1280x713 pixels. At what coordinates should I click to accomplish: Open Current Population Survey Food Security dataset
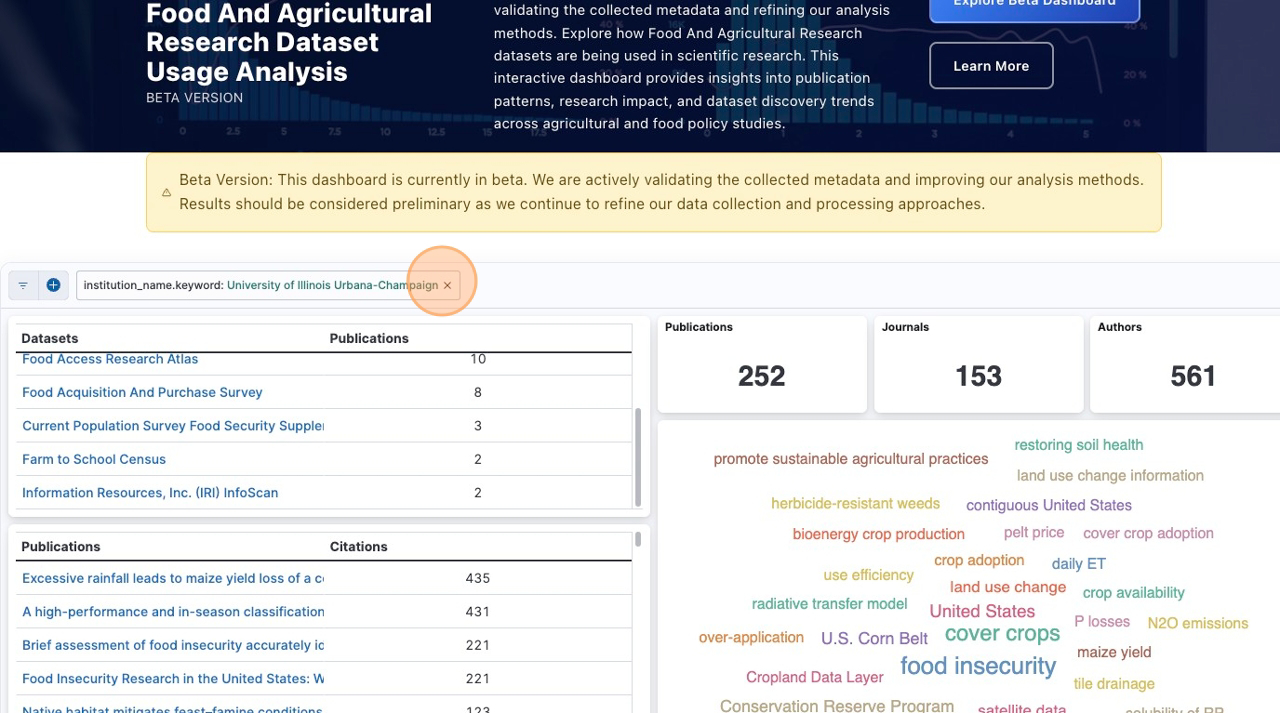point(173,426)
